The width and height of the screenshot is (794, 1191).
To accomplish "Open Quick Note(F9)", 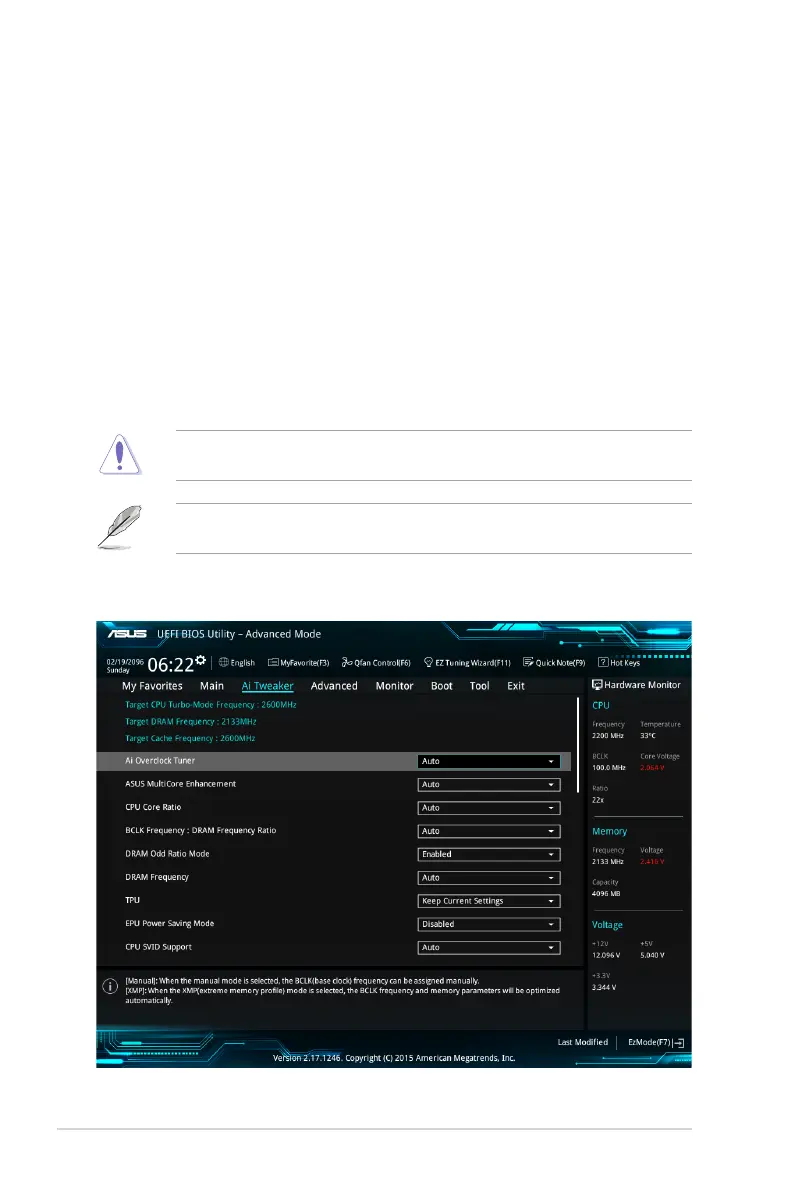I will (554, 663).
